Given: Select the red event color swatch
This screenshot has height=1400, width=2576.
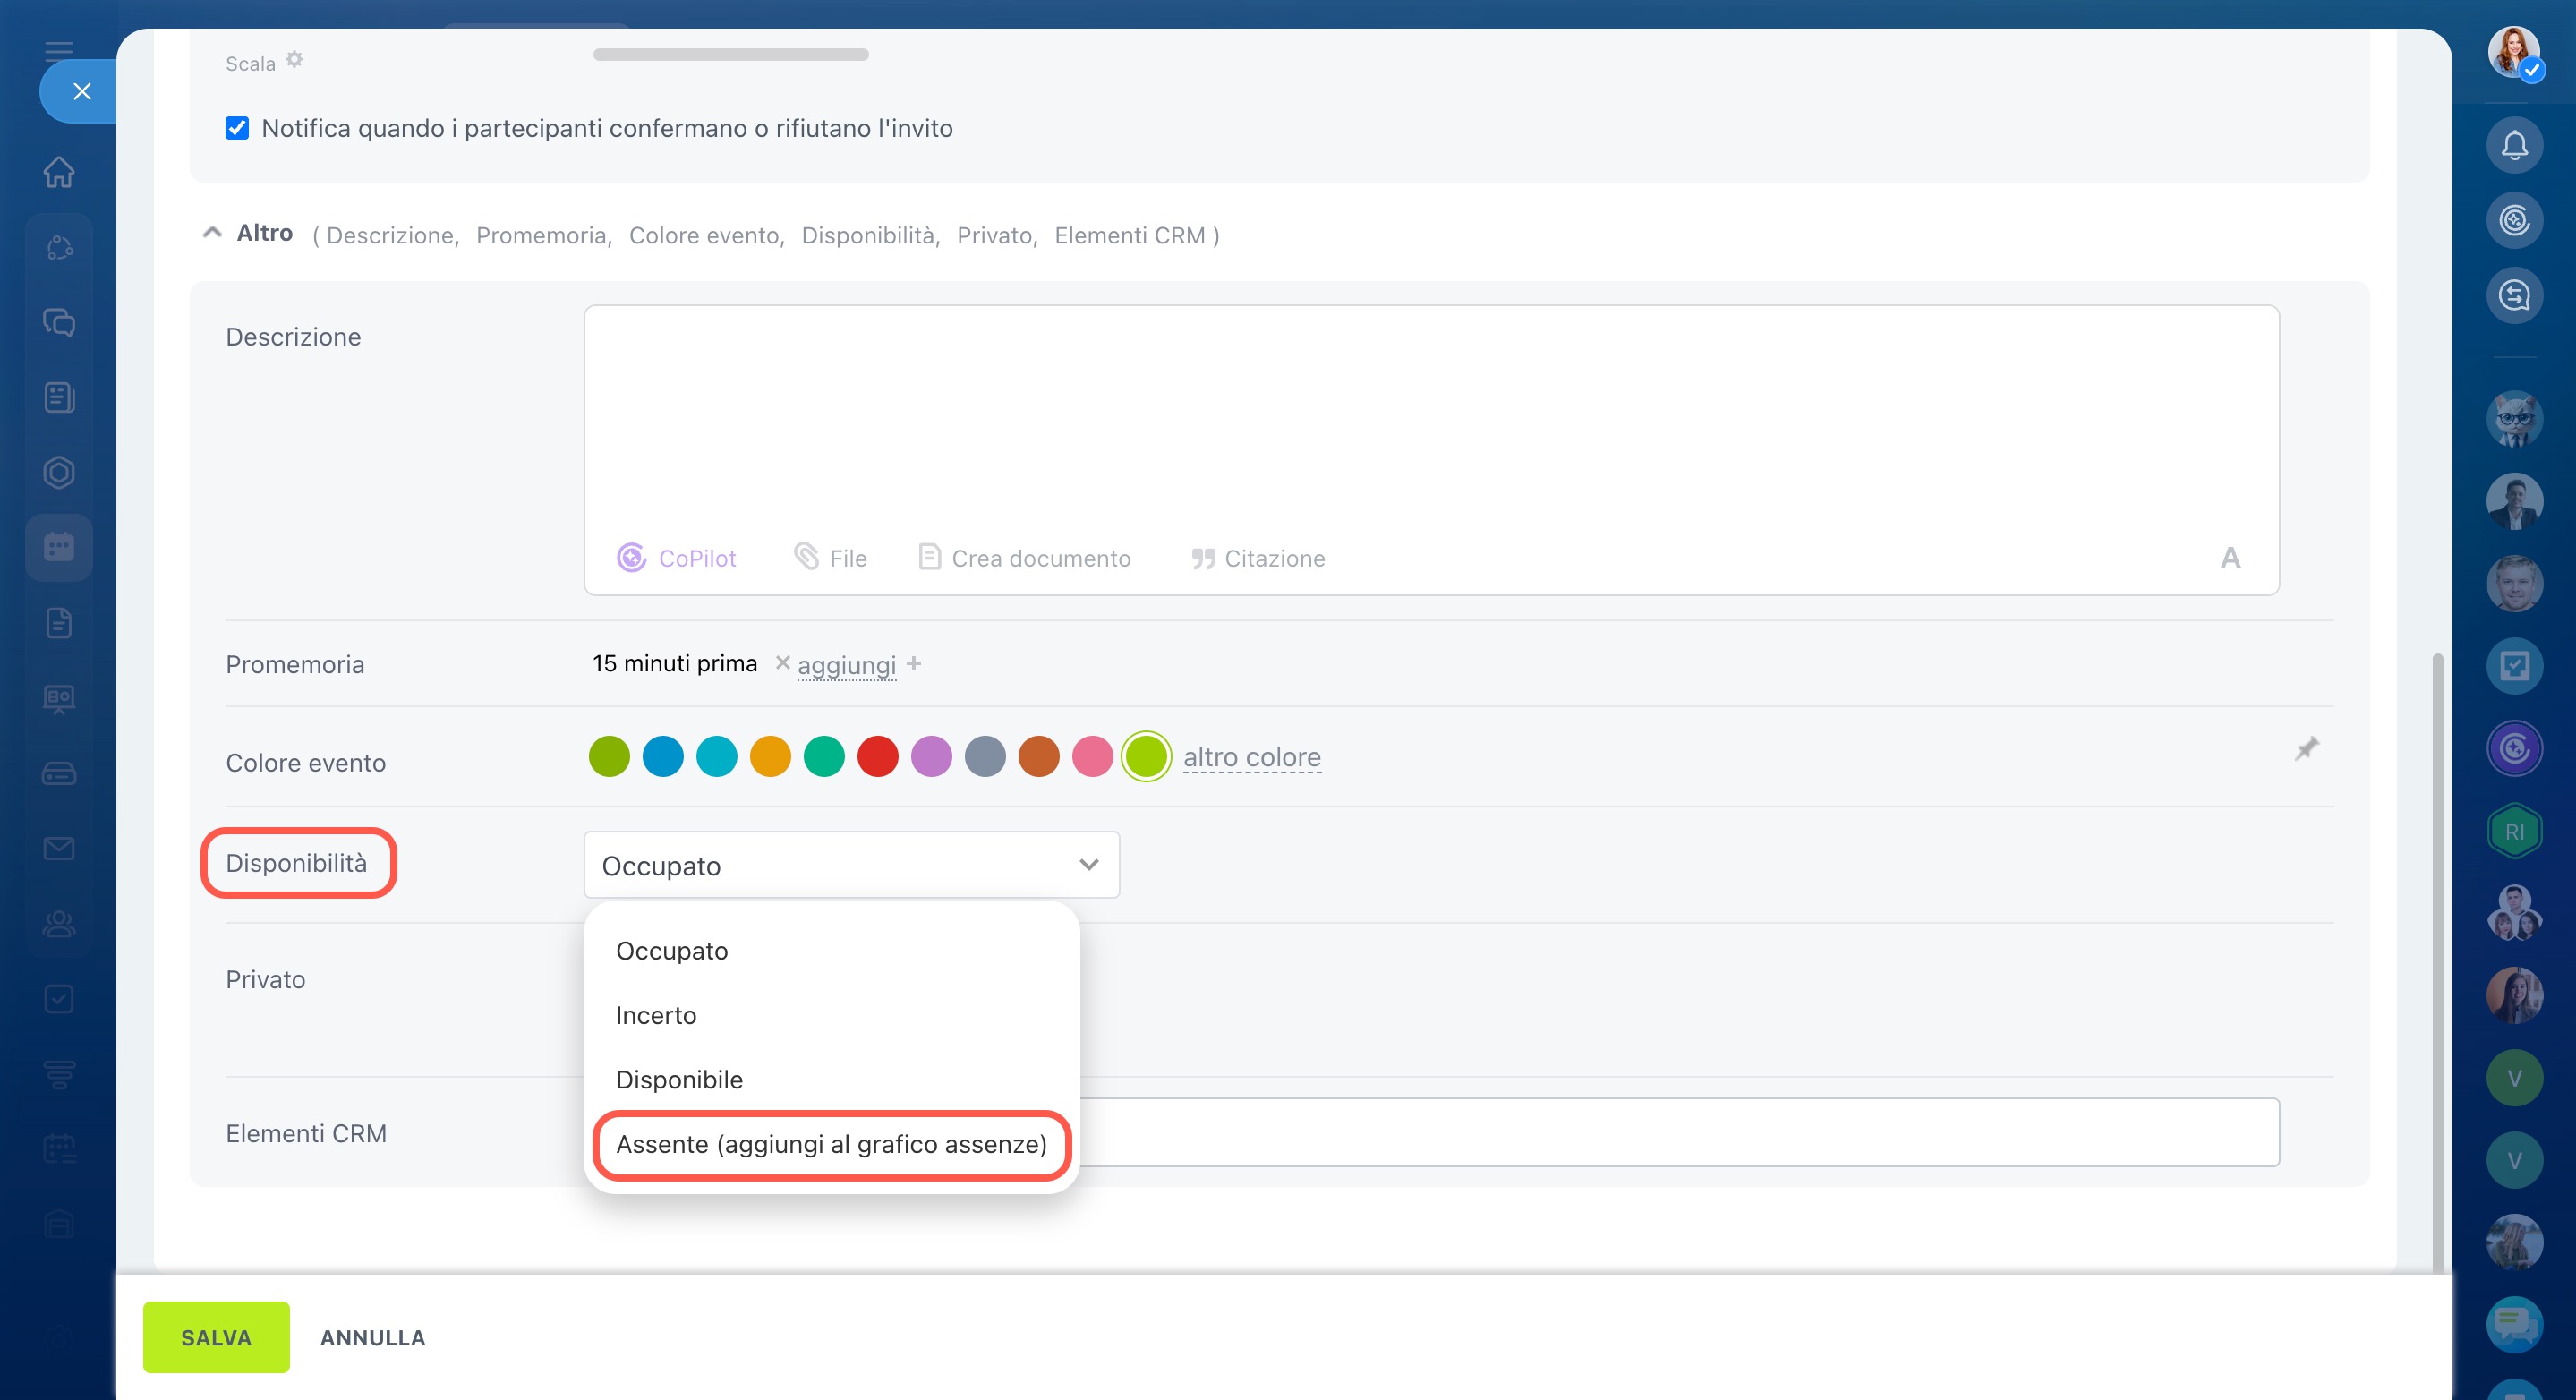Looking at the screenshot, I should 877,756.
